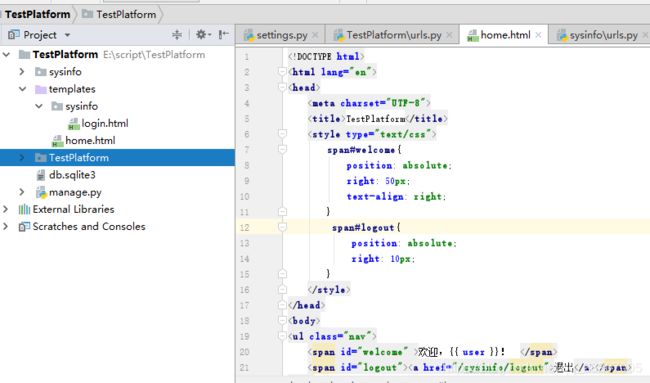
Task: Click the manage.py Python file icon
Action: [41, 192]
